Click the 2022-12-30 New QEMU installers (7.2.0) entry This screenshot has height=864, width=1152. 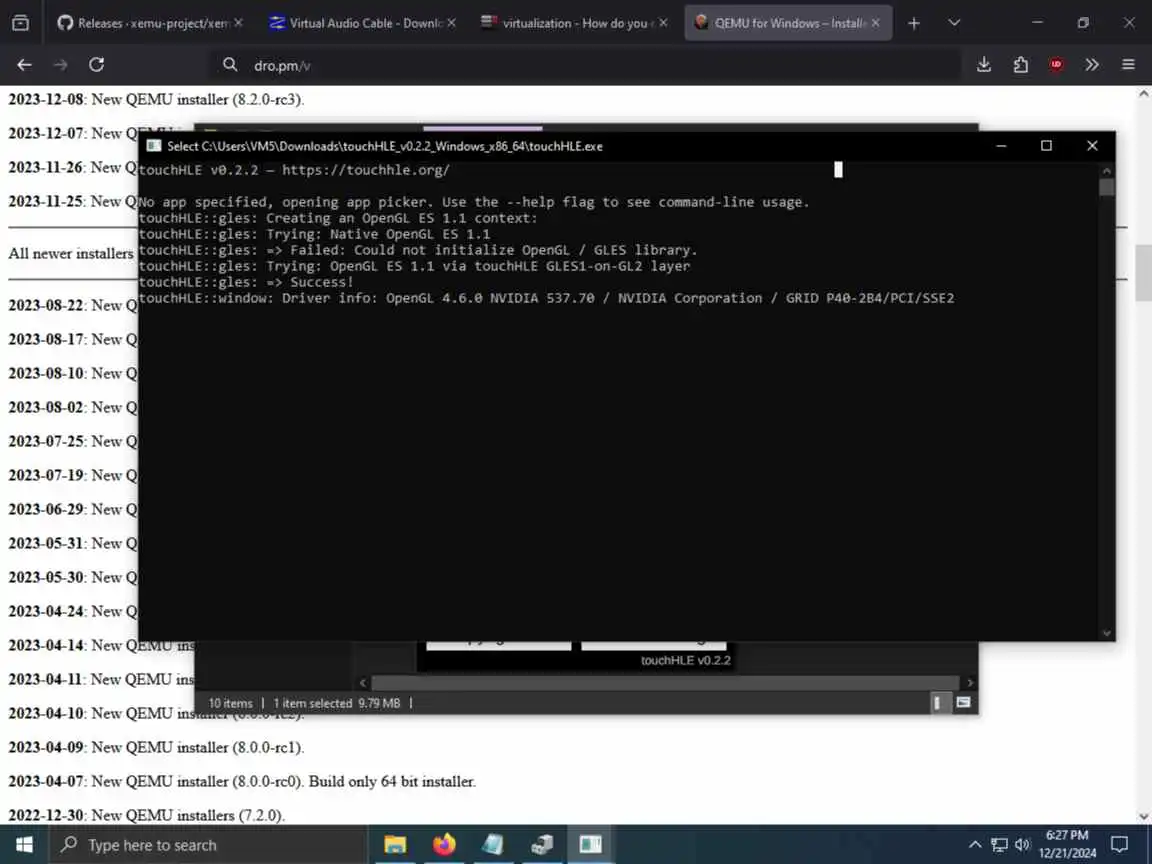pos(146,815)
